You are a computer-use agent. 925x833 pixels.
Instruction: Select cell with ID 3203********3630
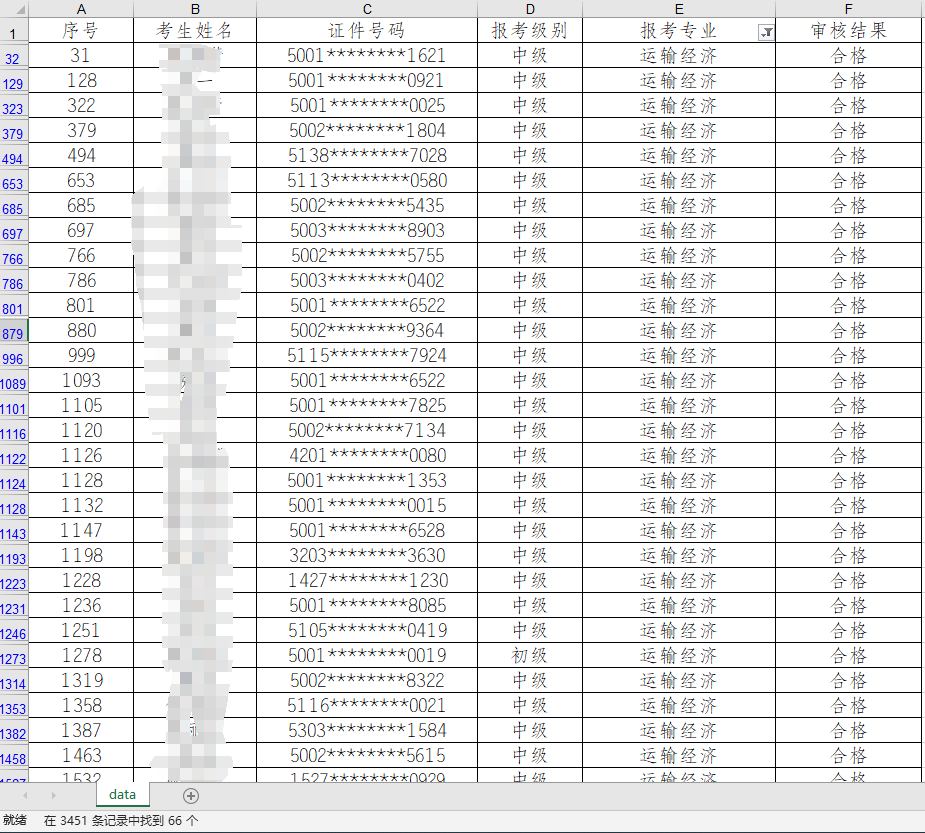[367, 556]
